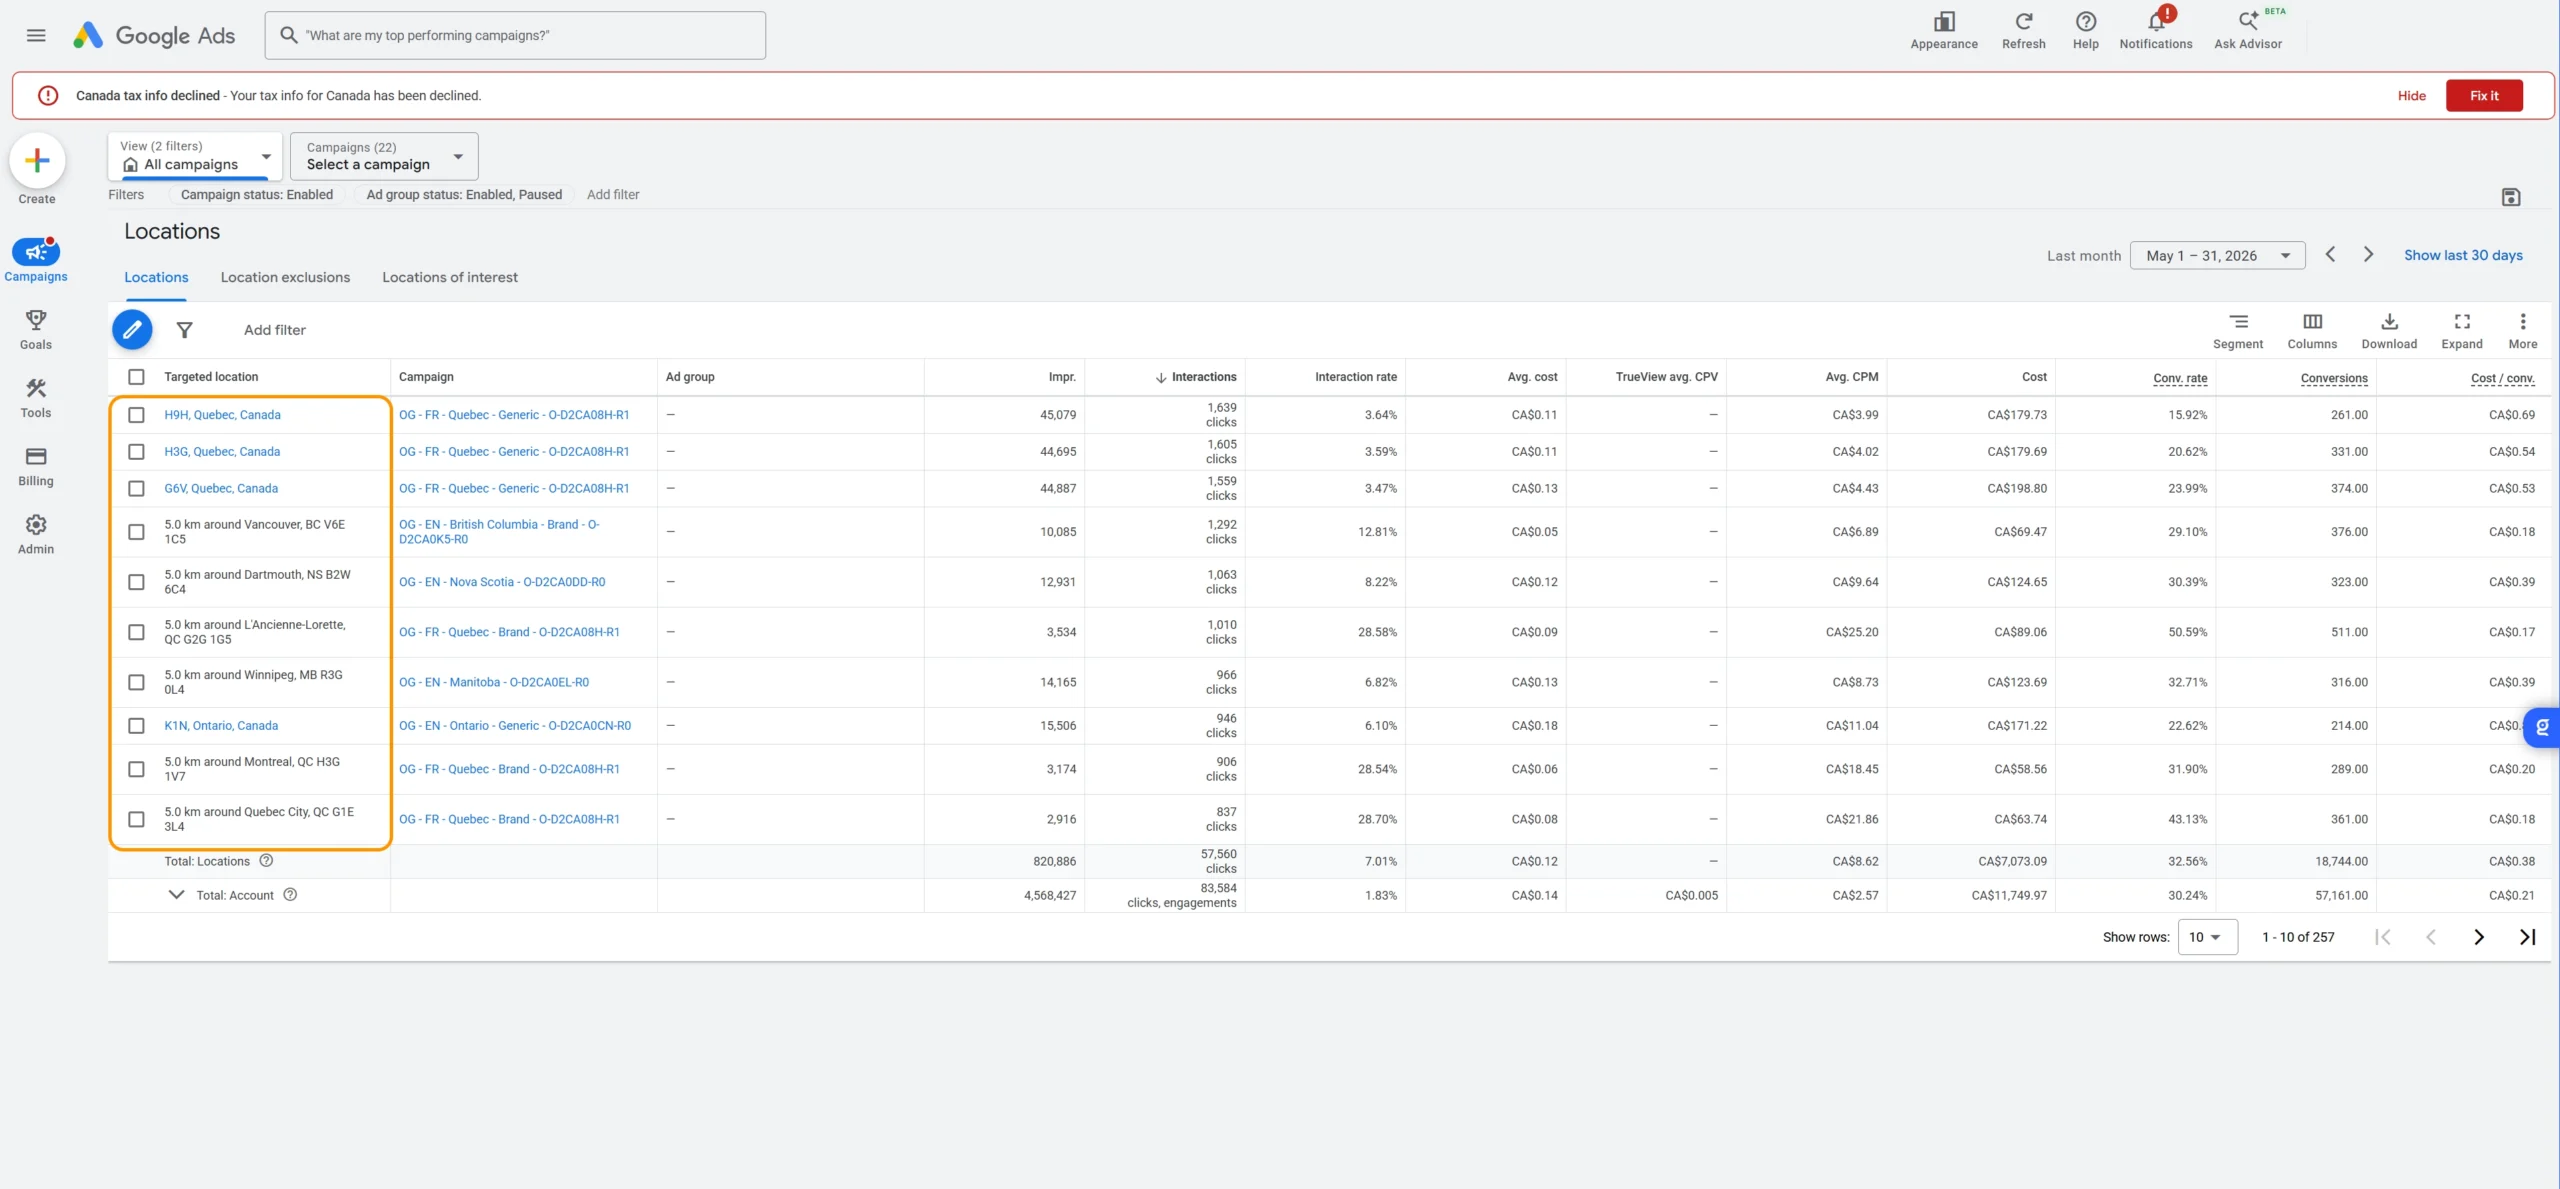Viewport: 2560px width, 1189px height.
Task: Click the Fix it button
Action: coord(2483,95)
